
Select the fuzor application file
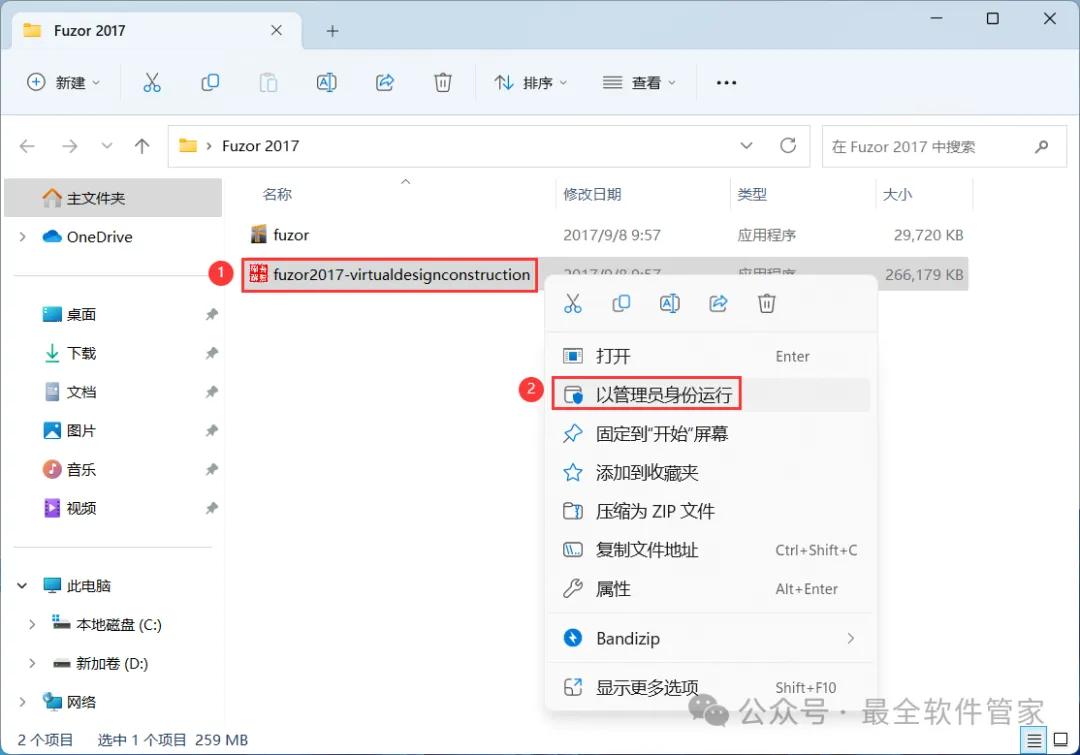click(605, 235)
